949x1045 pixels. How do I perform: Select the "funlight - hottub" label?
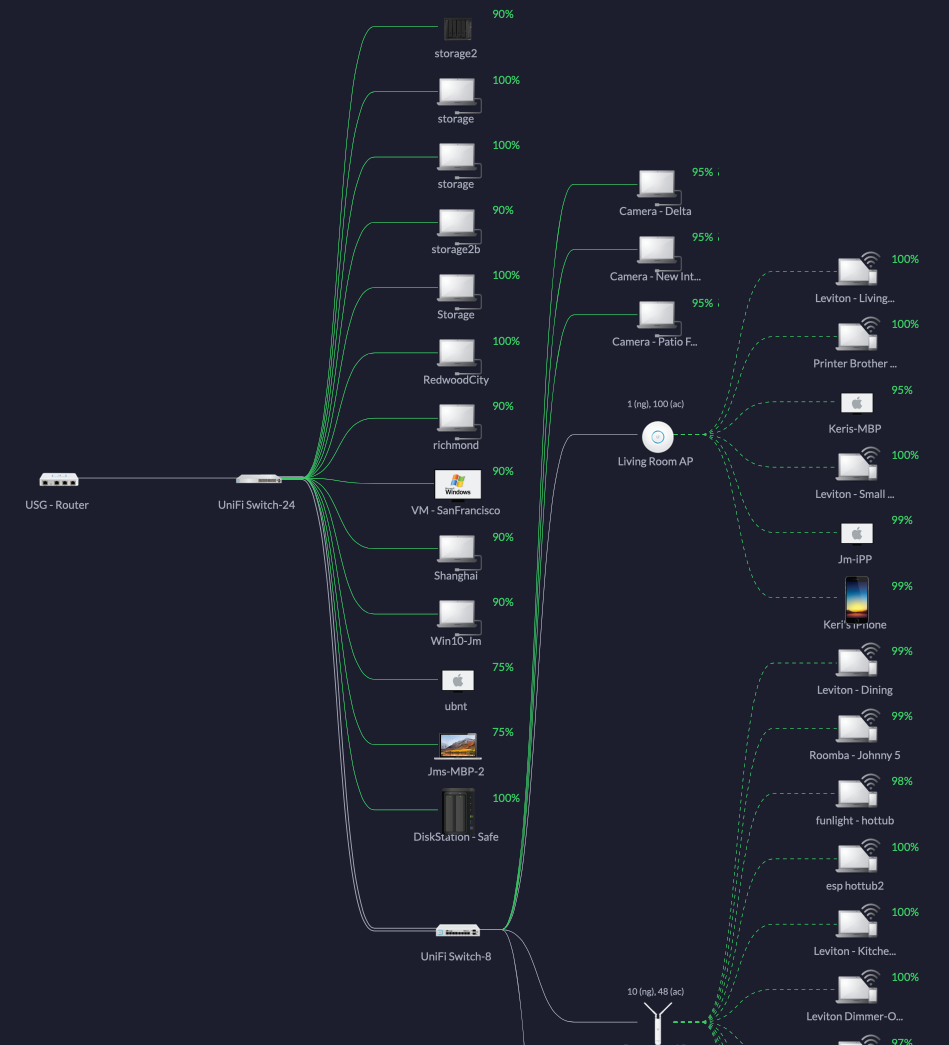coord(855,822)
